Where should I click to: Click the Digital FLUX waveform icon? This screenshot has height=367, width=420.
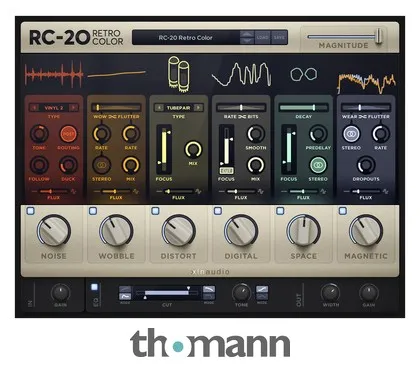[x=261, y=192]
